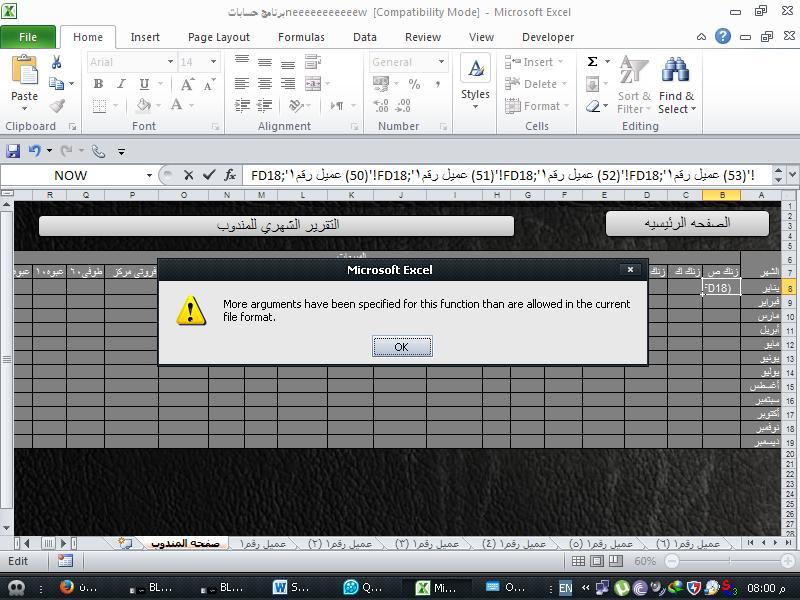Image resolution: width=800 pixels, height=600 pixels.
Task: Open the Styles gallery
Action: (475, 82)
